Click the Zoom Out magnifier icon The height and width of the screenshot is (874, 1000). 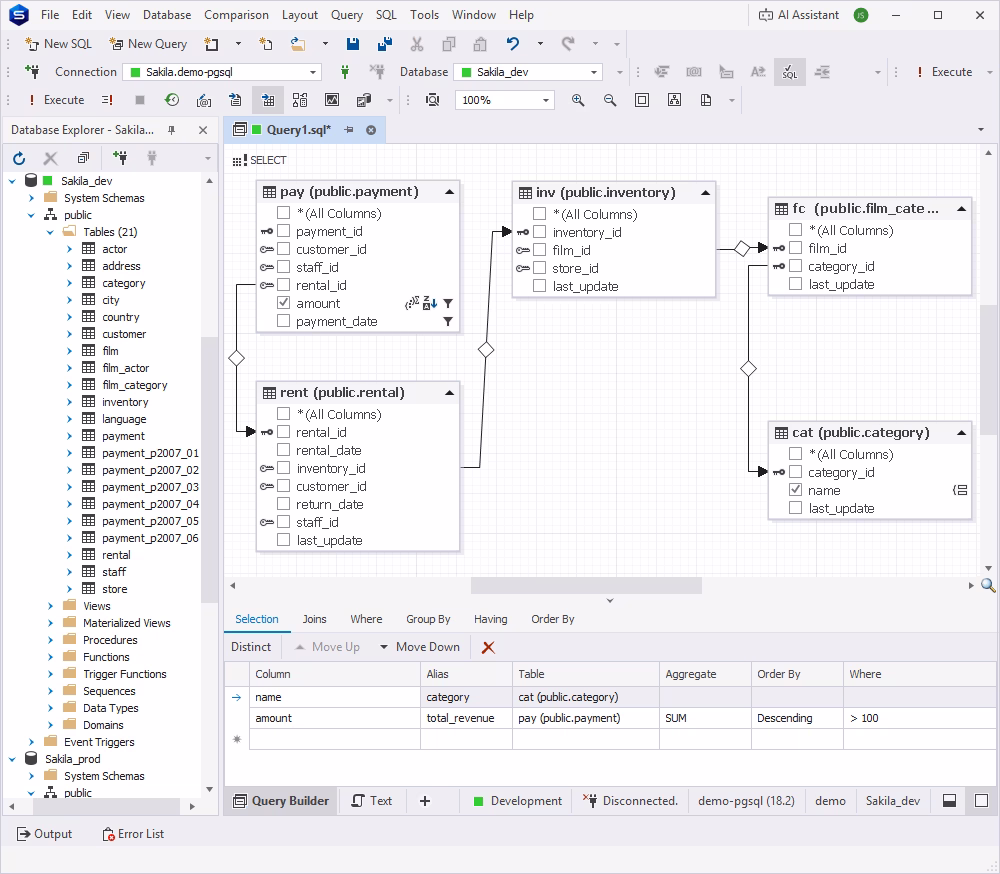[610, 100]
